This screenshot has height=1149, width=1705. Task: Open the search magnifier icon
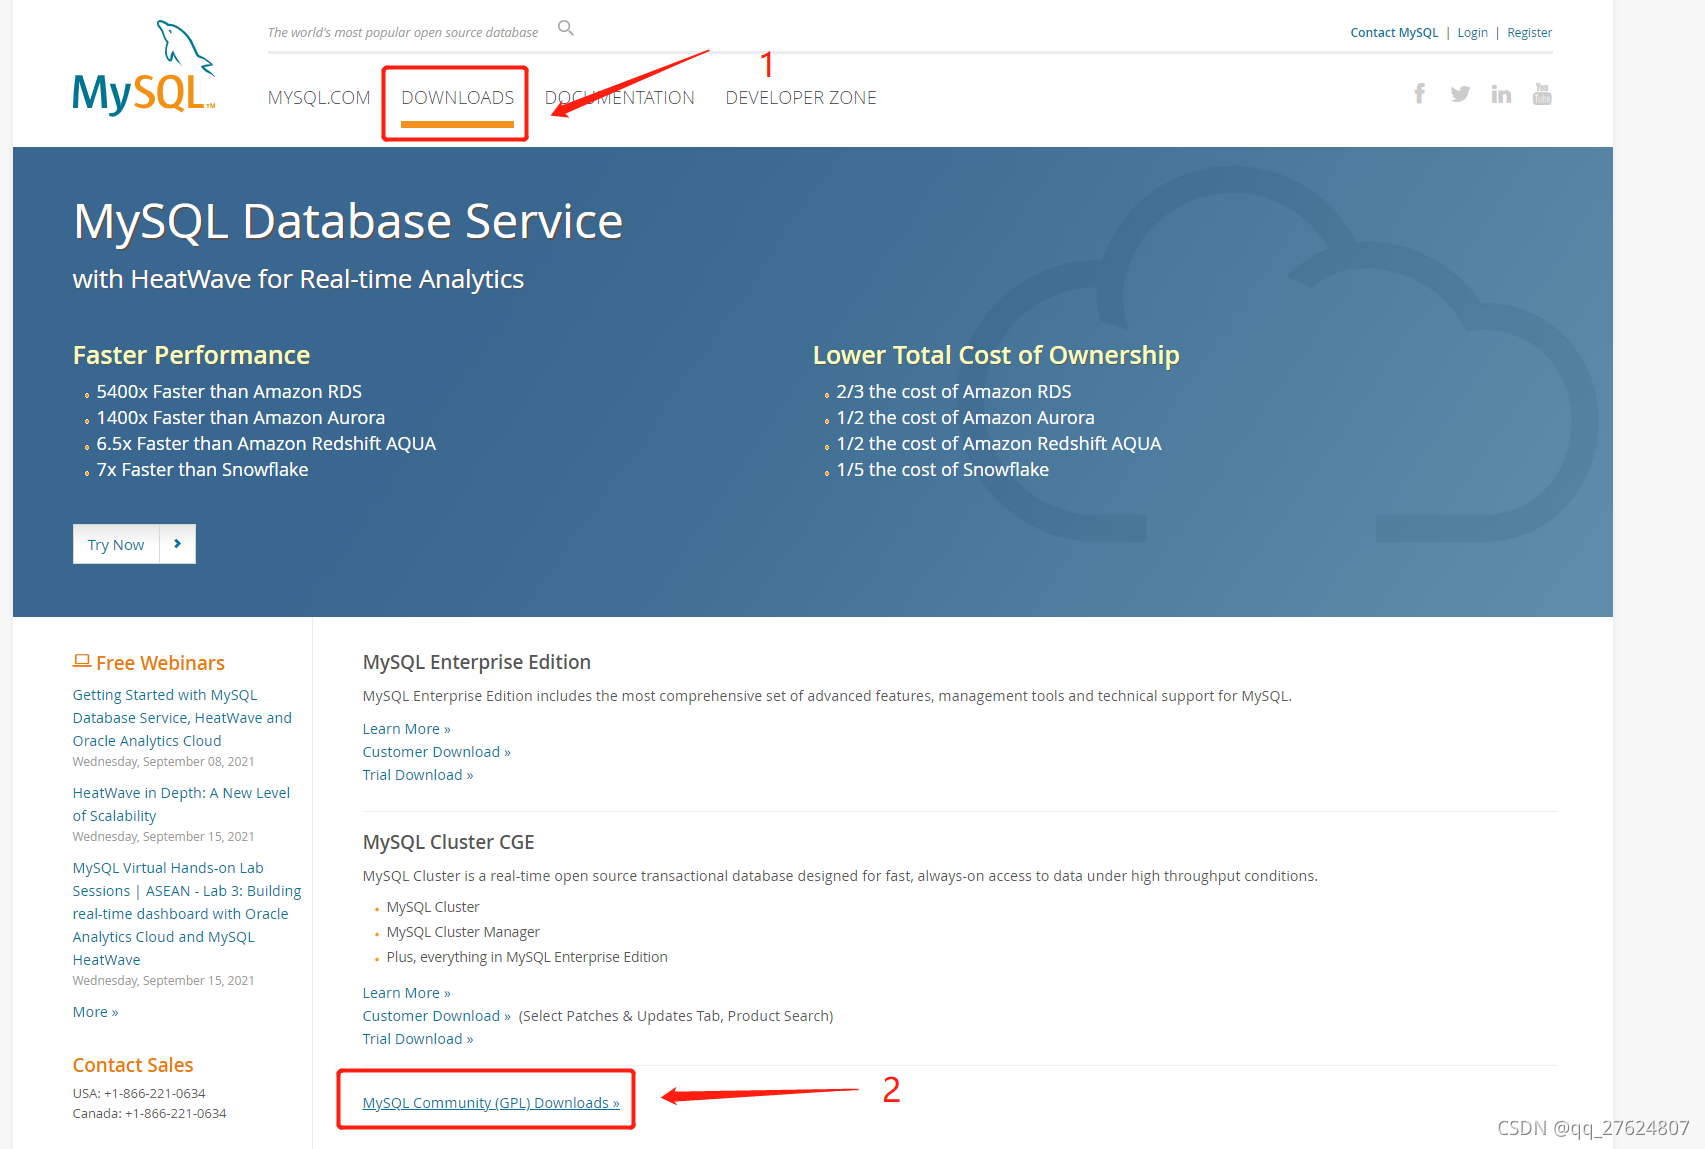pos(566,28)
